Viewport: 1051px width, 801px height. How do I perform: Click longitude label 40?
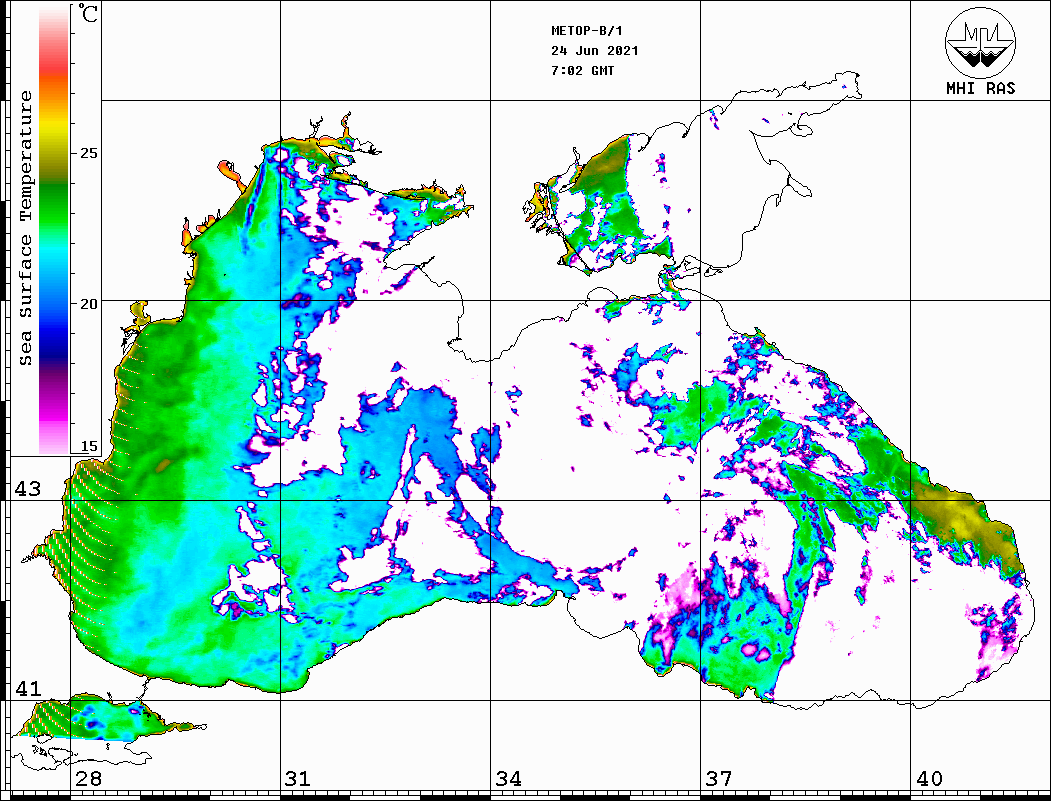click(x=929, y=779)
